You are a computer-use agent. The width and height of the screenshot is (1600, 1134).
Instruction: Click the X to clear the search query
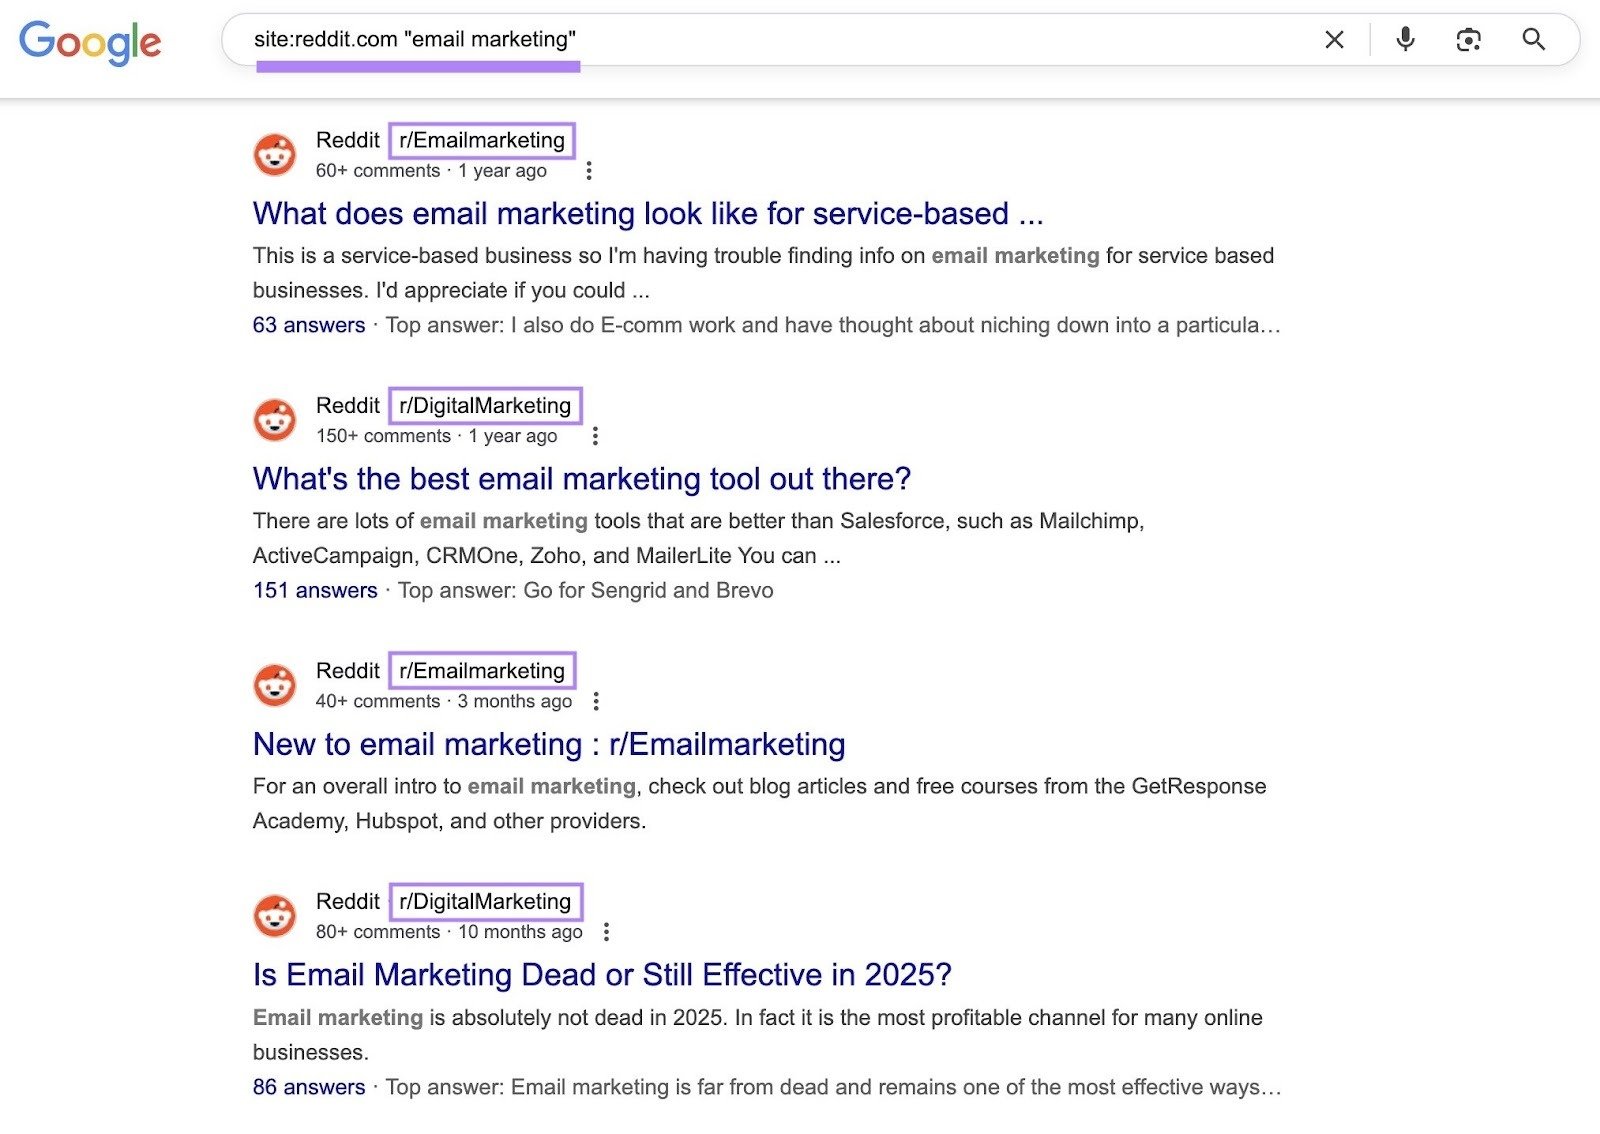[1334, 39]
